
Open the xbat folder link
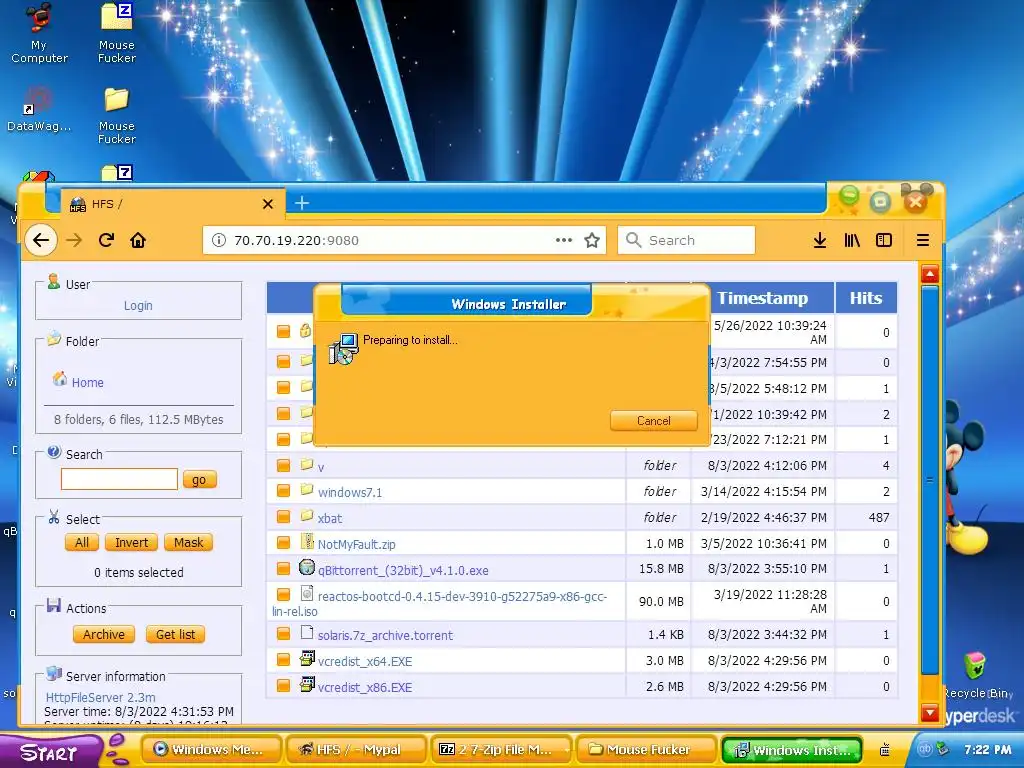coord(330,519)
